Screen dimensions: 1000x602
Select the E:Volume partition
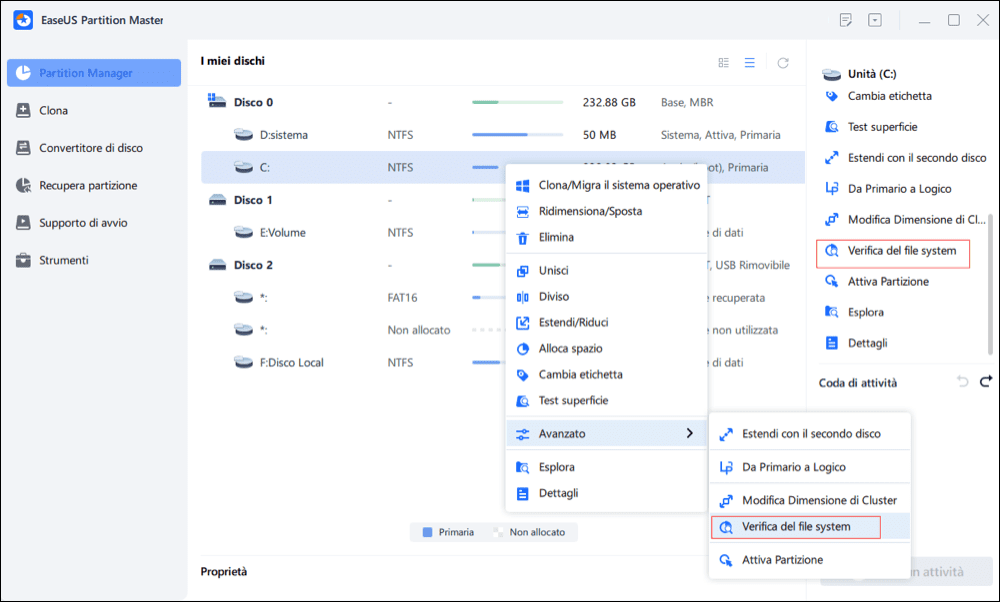tap(353, 232)
